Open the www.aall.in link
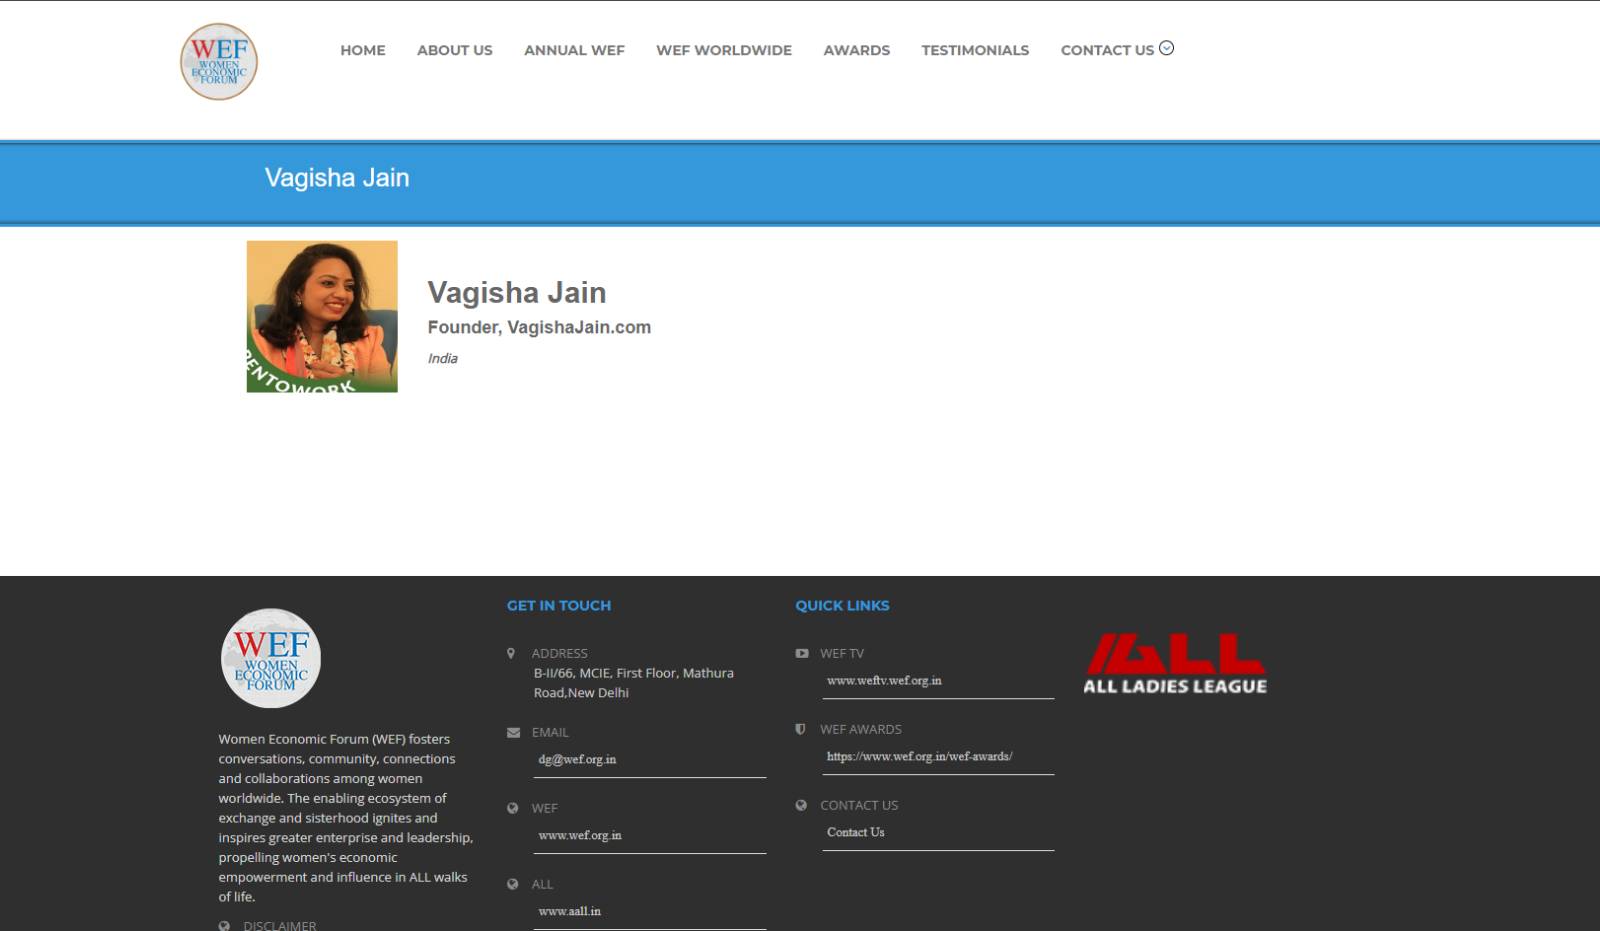This screenshot has width=1600, height=931. [569, 911]
